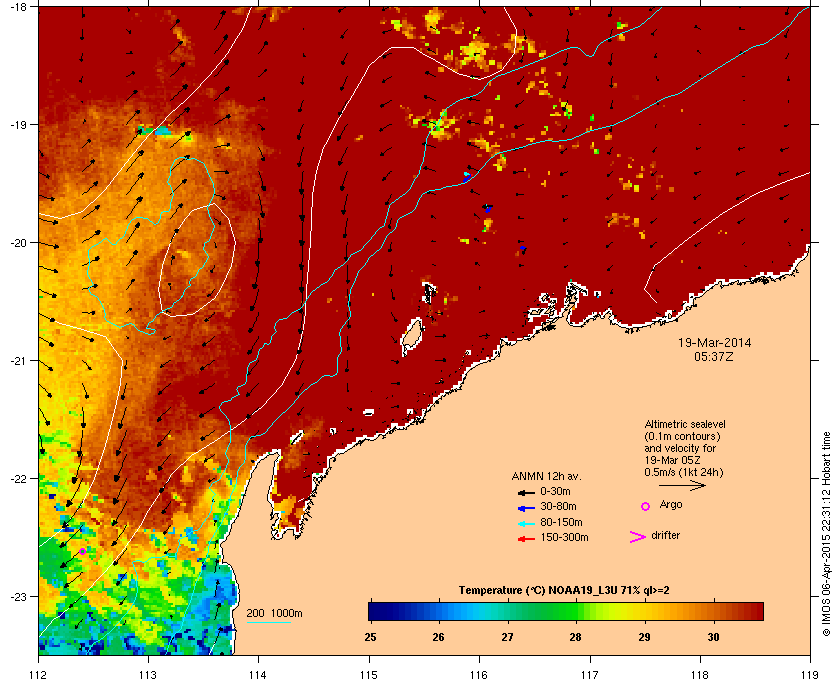Click the magenta drifter chevron legend symbol
This screenshot has height=680, width=840.
point(638,537)
